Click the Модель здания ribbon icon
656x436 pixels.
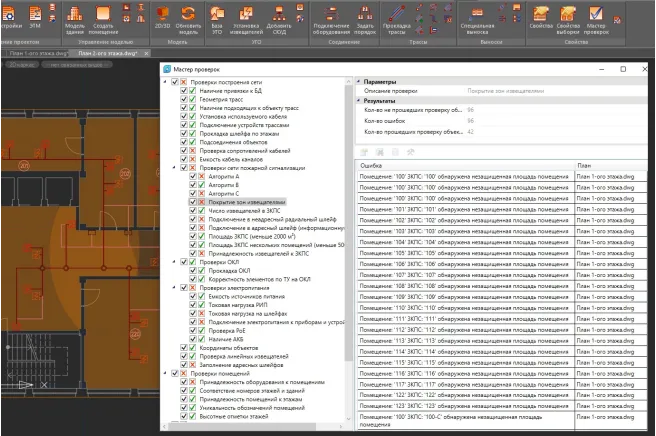[74, 14]
